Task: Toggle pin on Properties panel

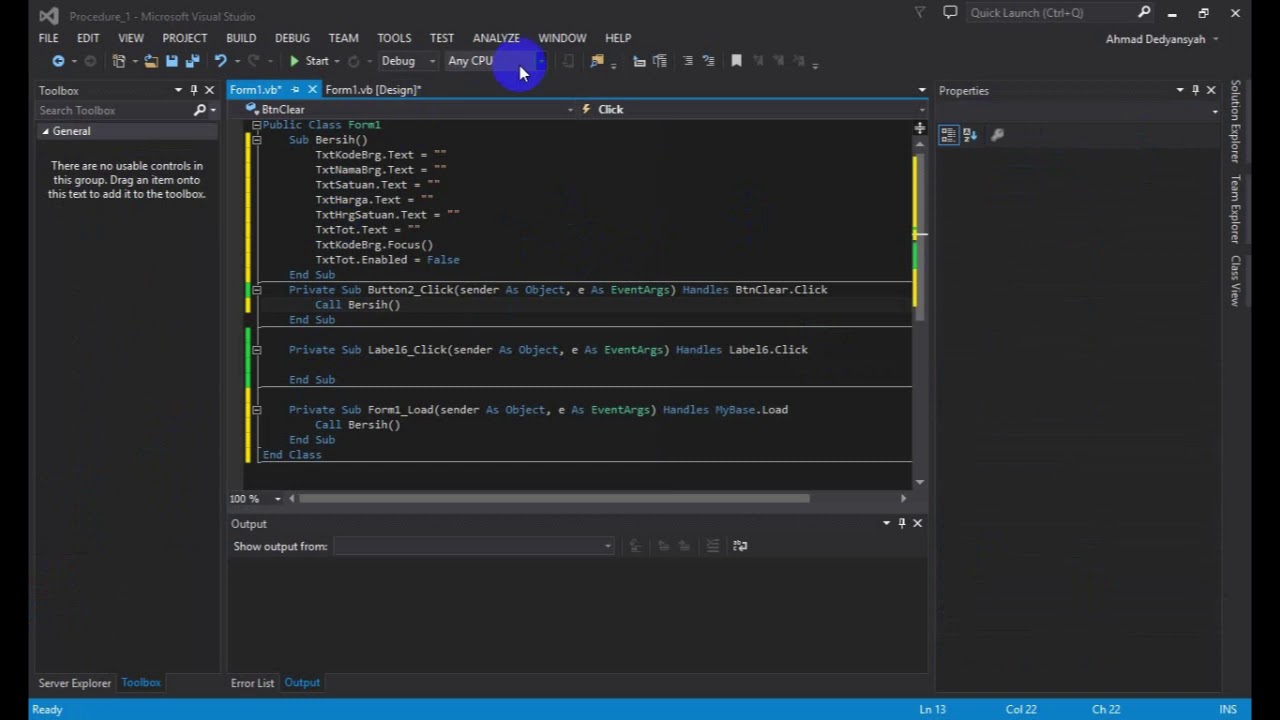Action: (1195, 90)
